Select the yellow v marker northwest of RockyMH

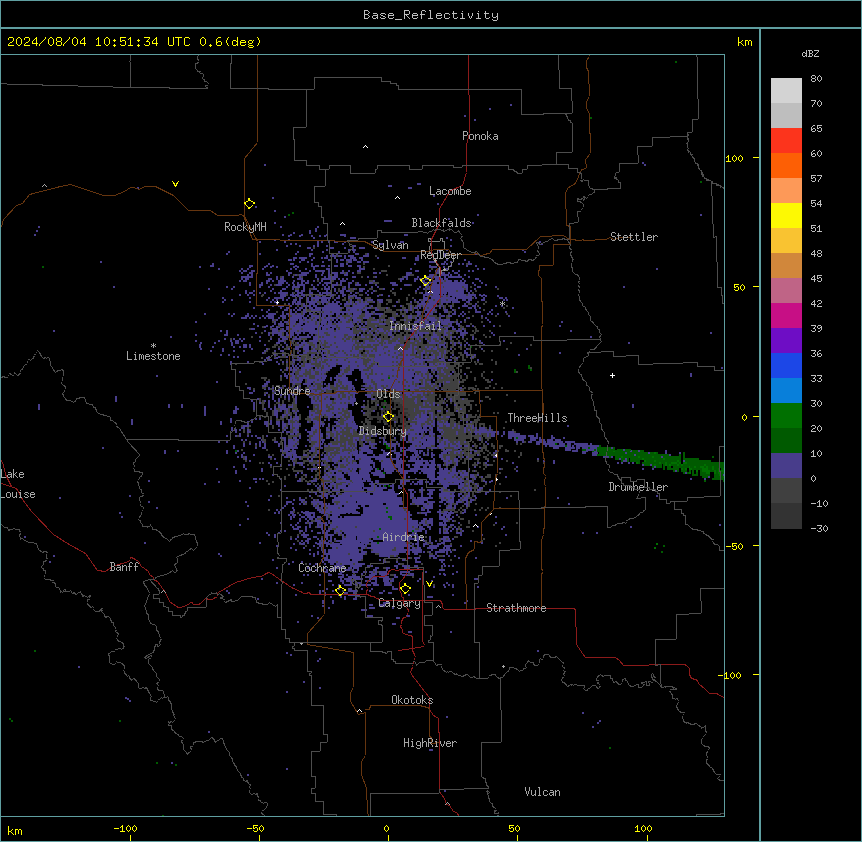pos(175,184)
